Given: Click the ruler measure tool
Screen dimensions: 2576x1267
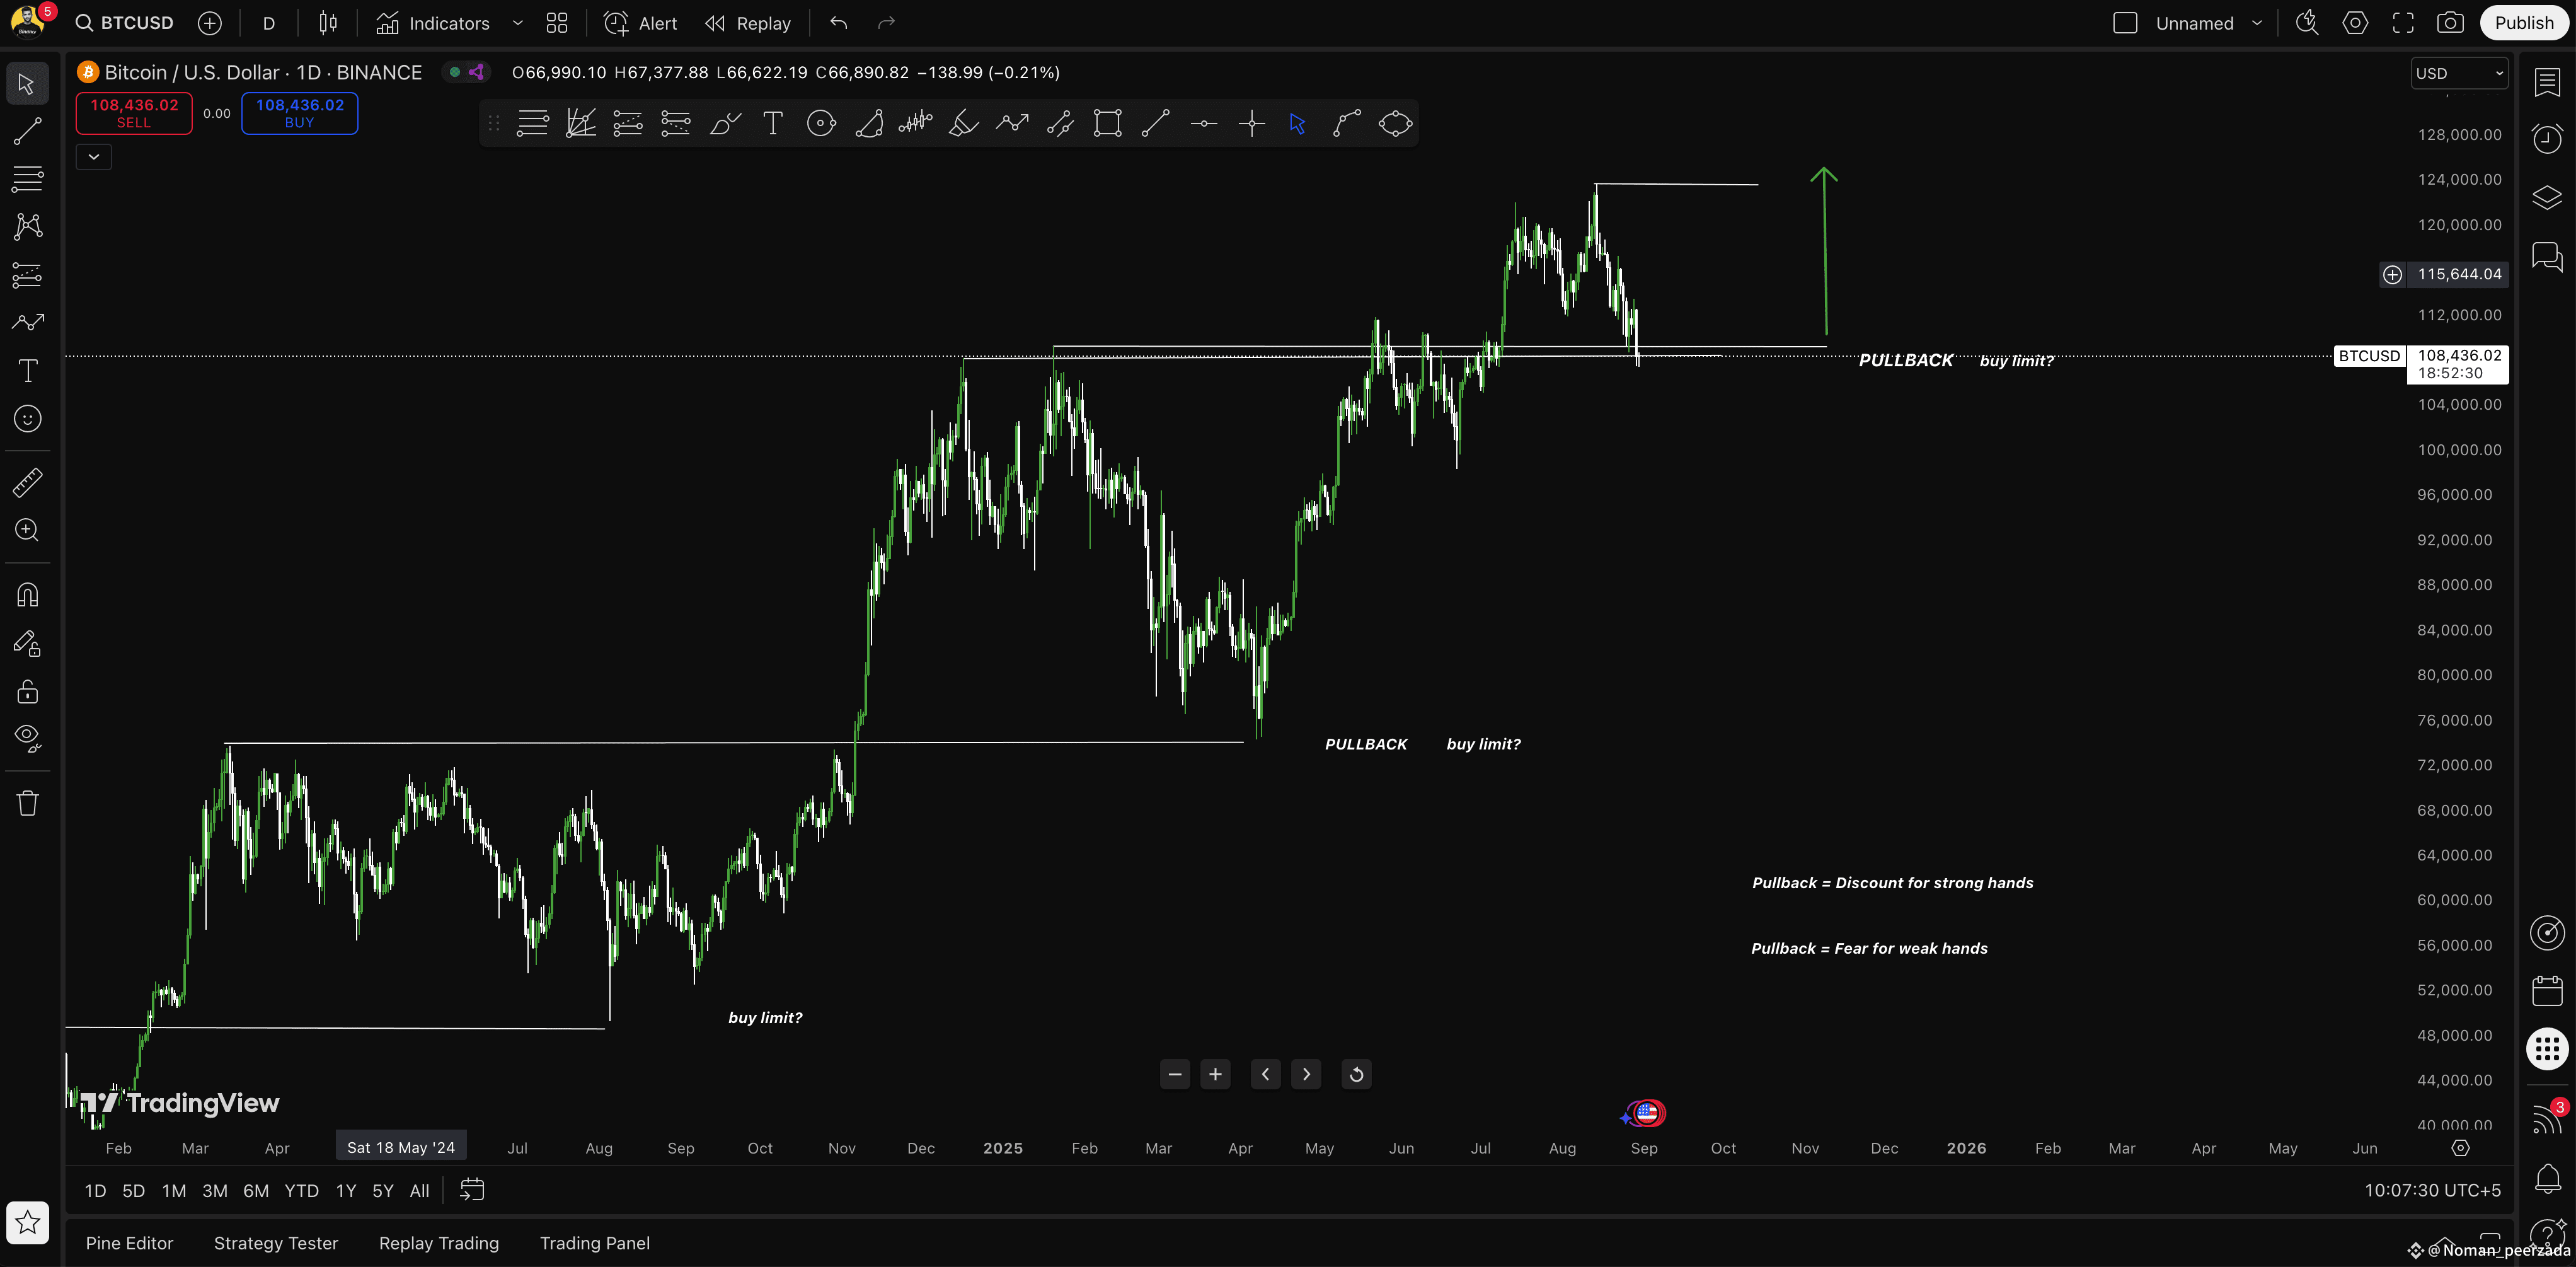Looking at the screenshot, I should point(27,483).
